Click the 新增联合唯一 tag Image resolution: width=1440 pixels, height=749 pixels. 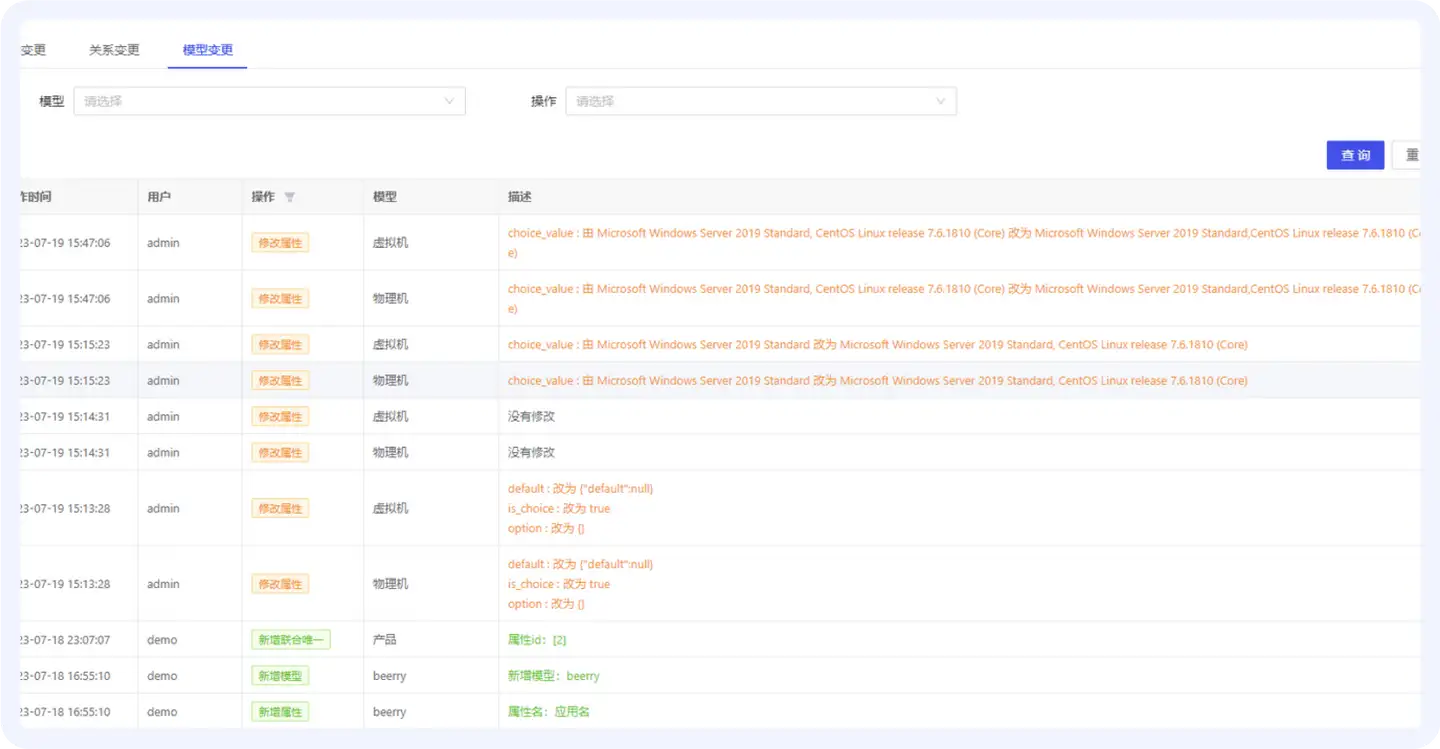coord(291,640)
